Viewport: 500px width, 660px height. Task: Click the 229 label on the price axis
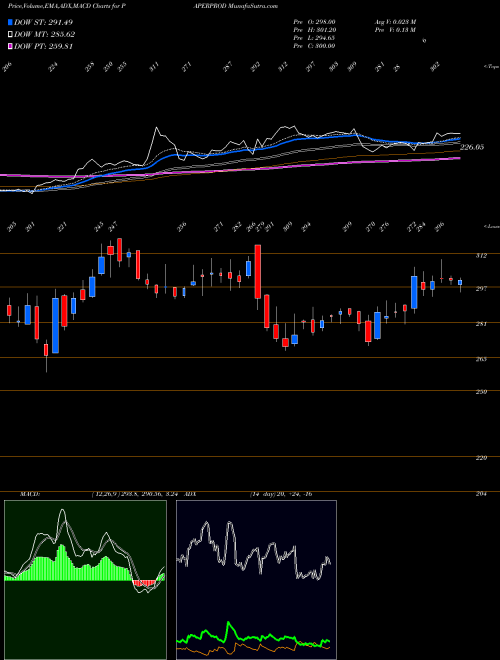tap(481, 458)
